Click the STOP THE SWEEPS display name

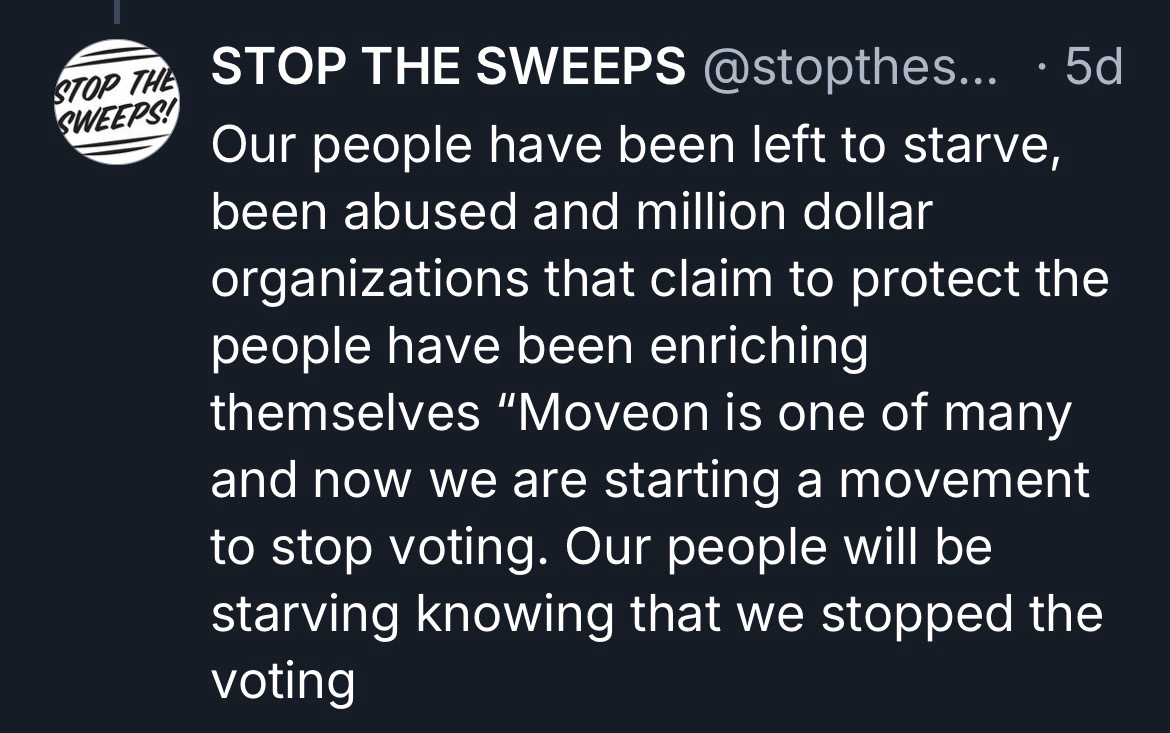[x=448, y=69]
